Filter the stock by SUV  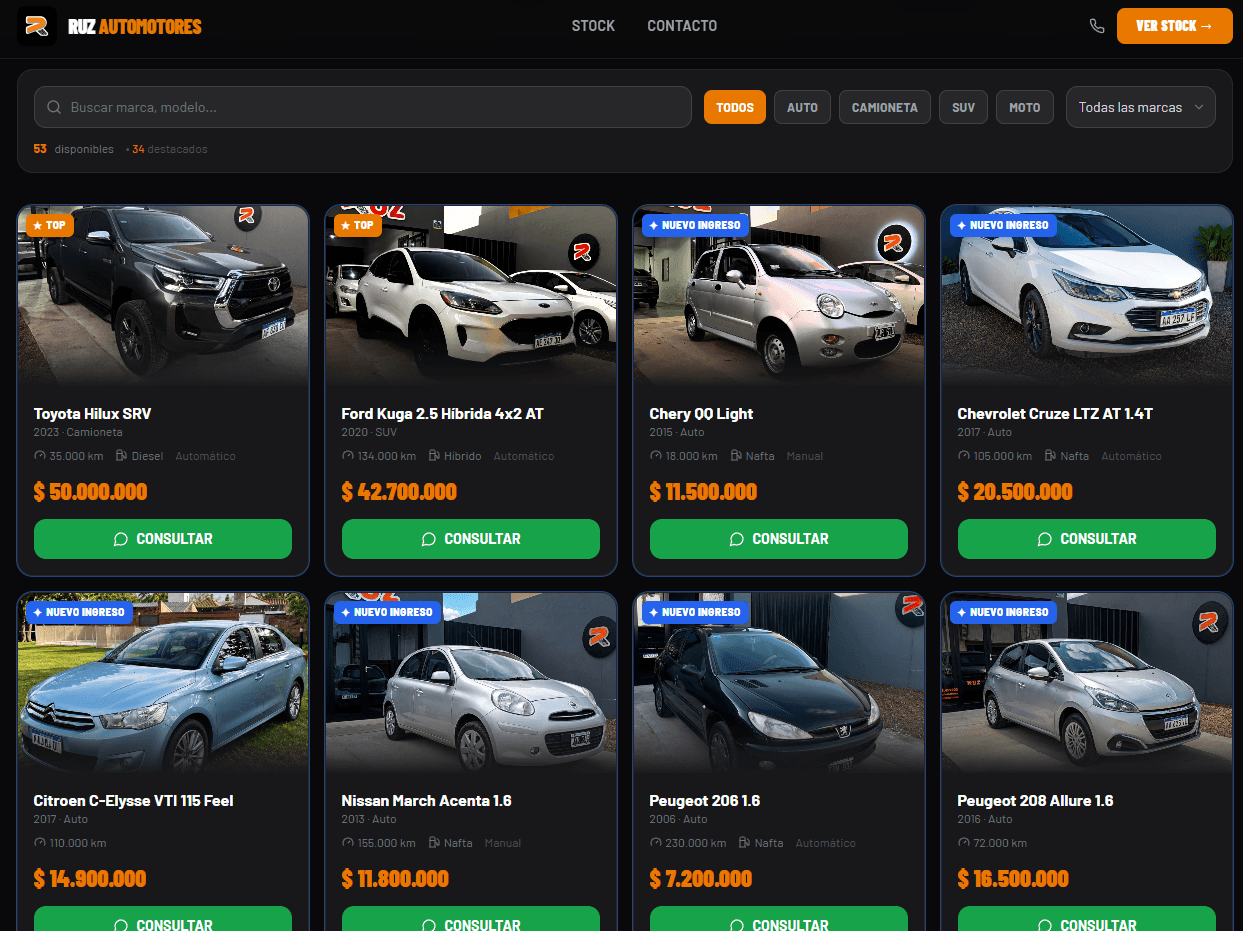pos(964,107)
